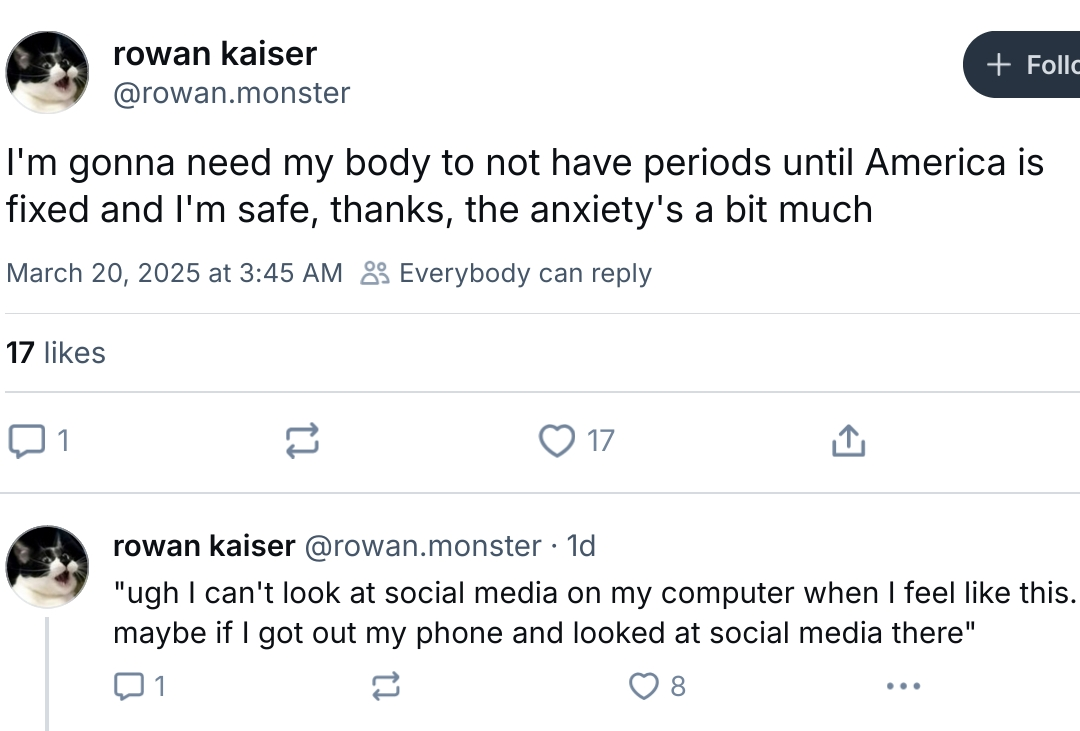This screenshot has height=731, width=1080.
Task: Open the 17 likes list
Action: coord(55,353)
